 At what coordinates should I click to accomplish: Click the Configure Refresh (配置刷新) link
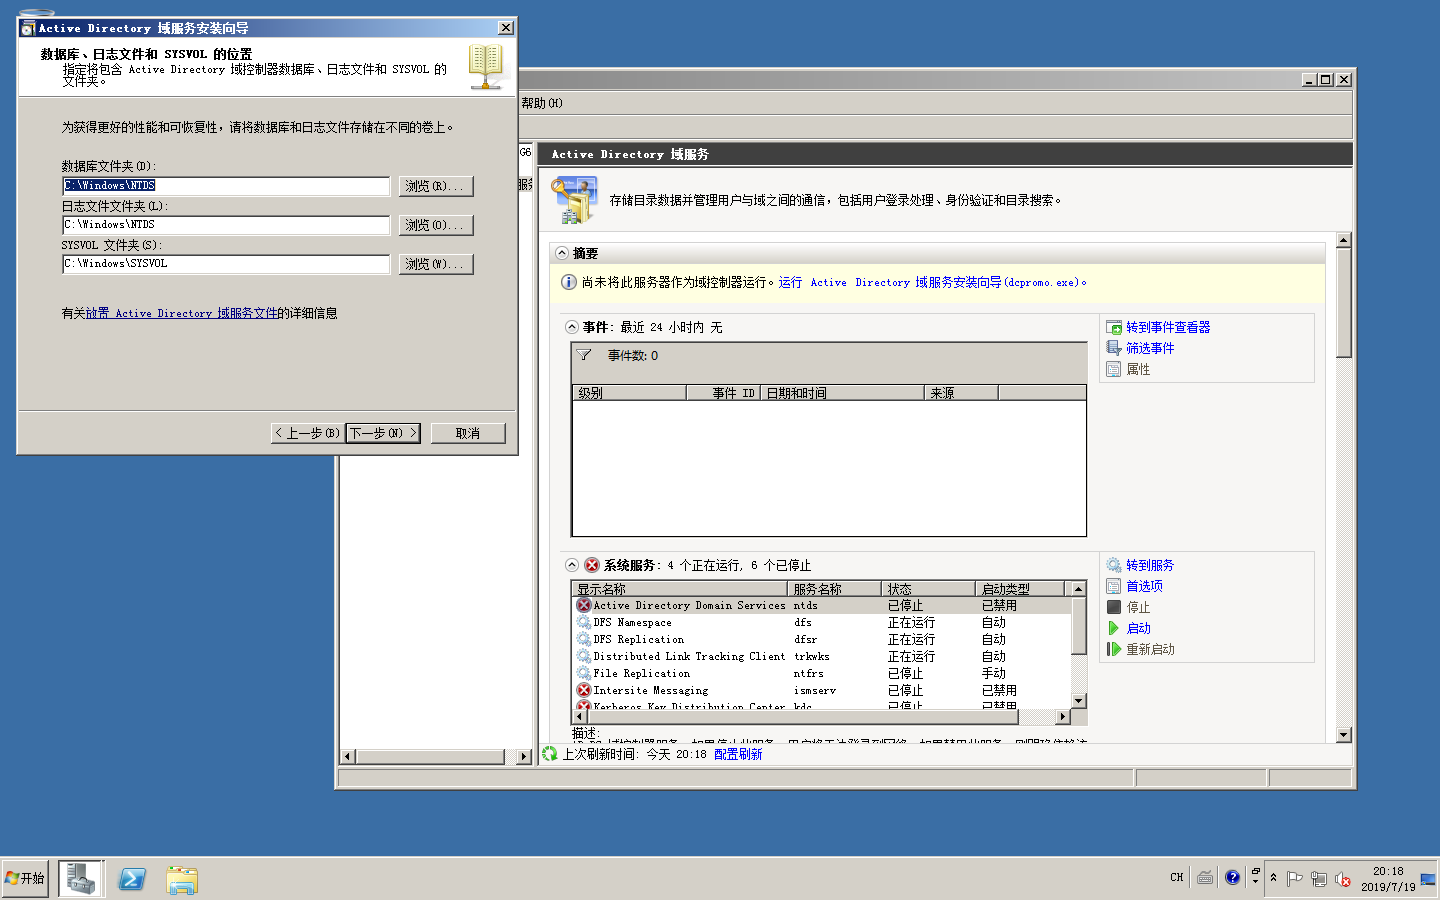click(x=738, y=754)
